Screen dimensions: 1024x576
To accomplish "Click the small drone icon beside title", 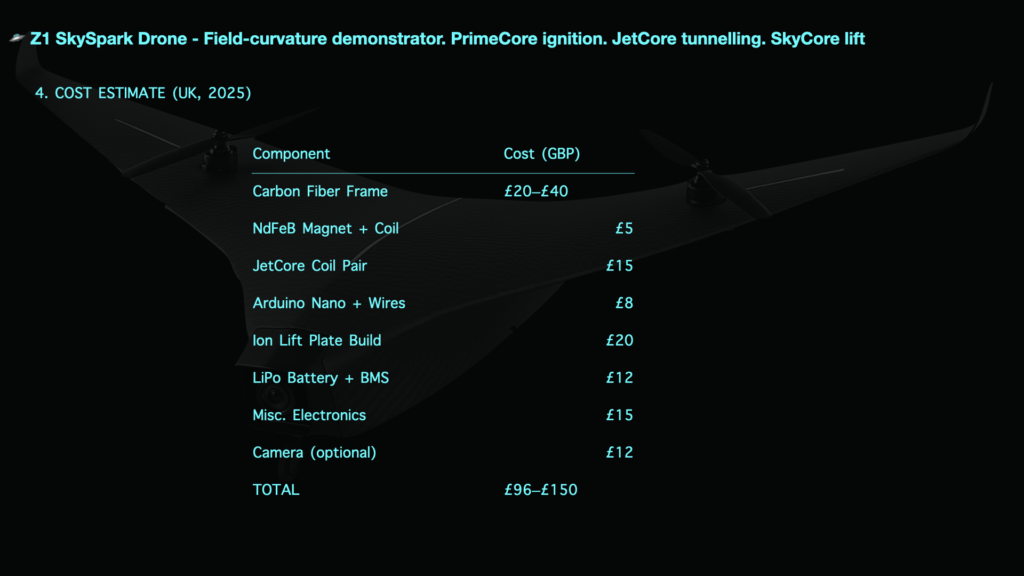I will pos(18,39).
